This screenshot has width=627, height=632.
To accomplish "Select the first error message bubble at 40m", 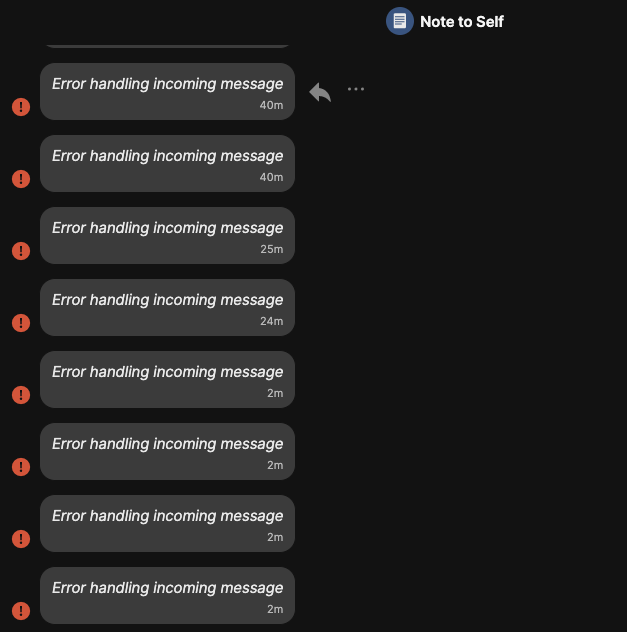I will 167,91.
